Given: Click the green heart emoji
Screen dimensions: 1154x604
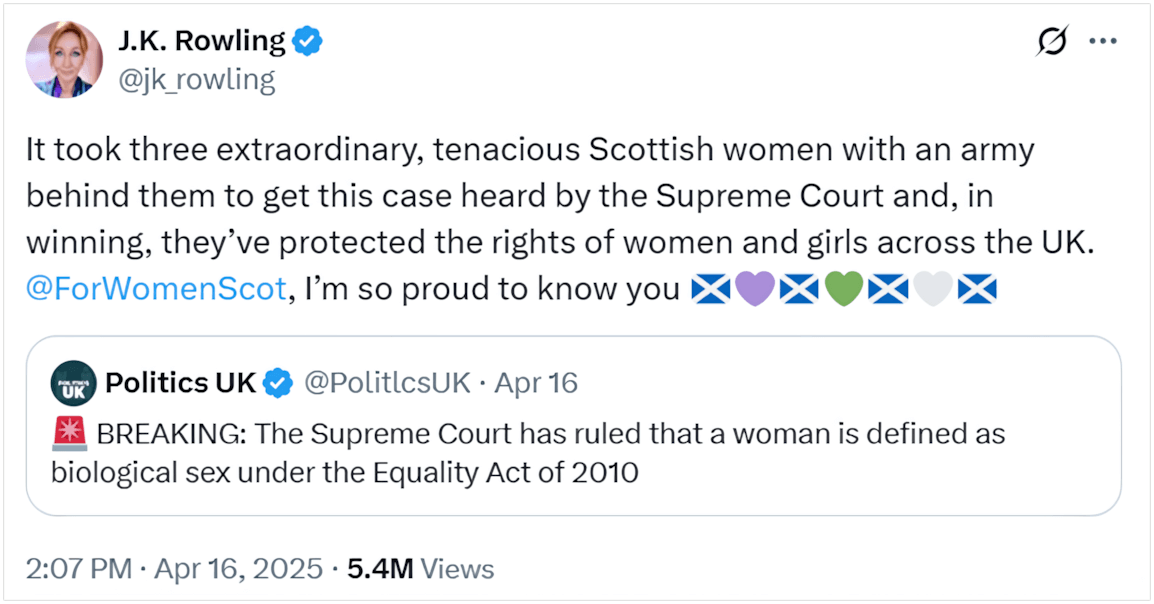Looking at the screenshot, I should (843, 291).
